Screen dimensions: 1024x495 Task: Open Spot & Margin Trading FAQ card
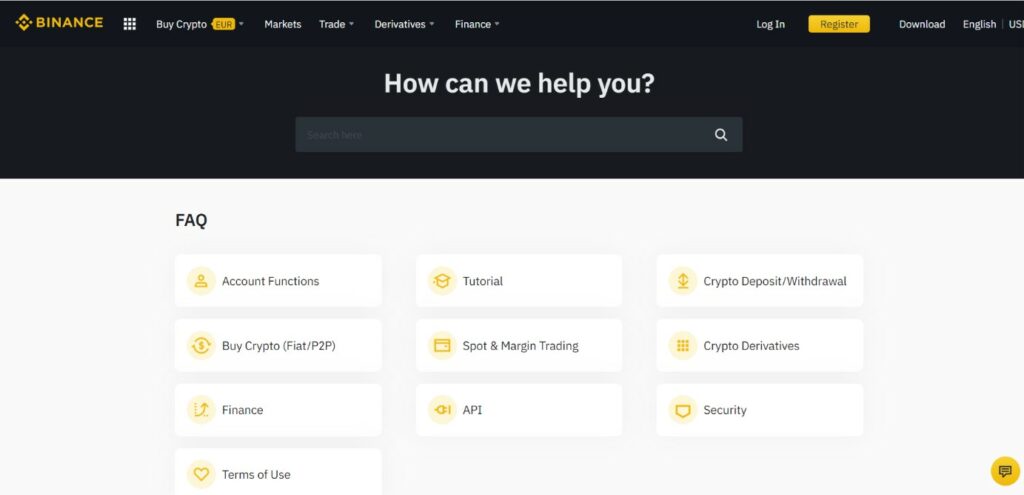519,346
